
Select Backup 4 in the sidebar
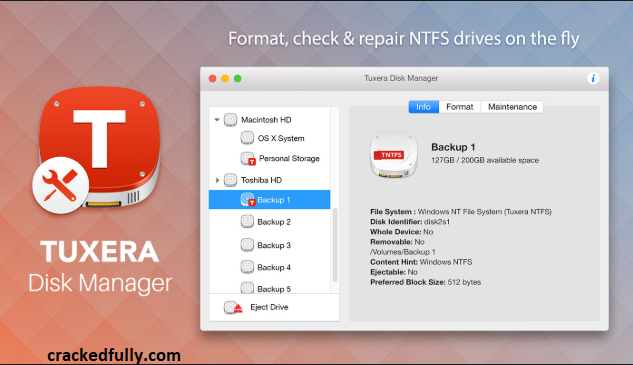pyautogui.click(x=269, y=267)
